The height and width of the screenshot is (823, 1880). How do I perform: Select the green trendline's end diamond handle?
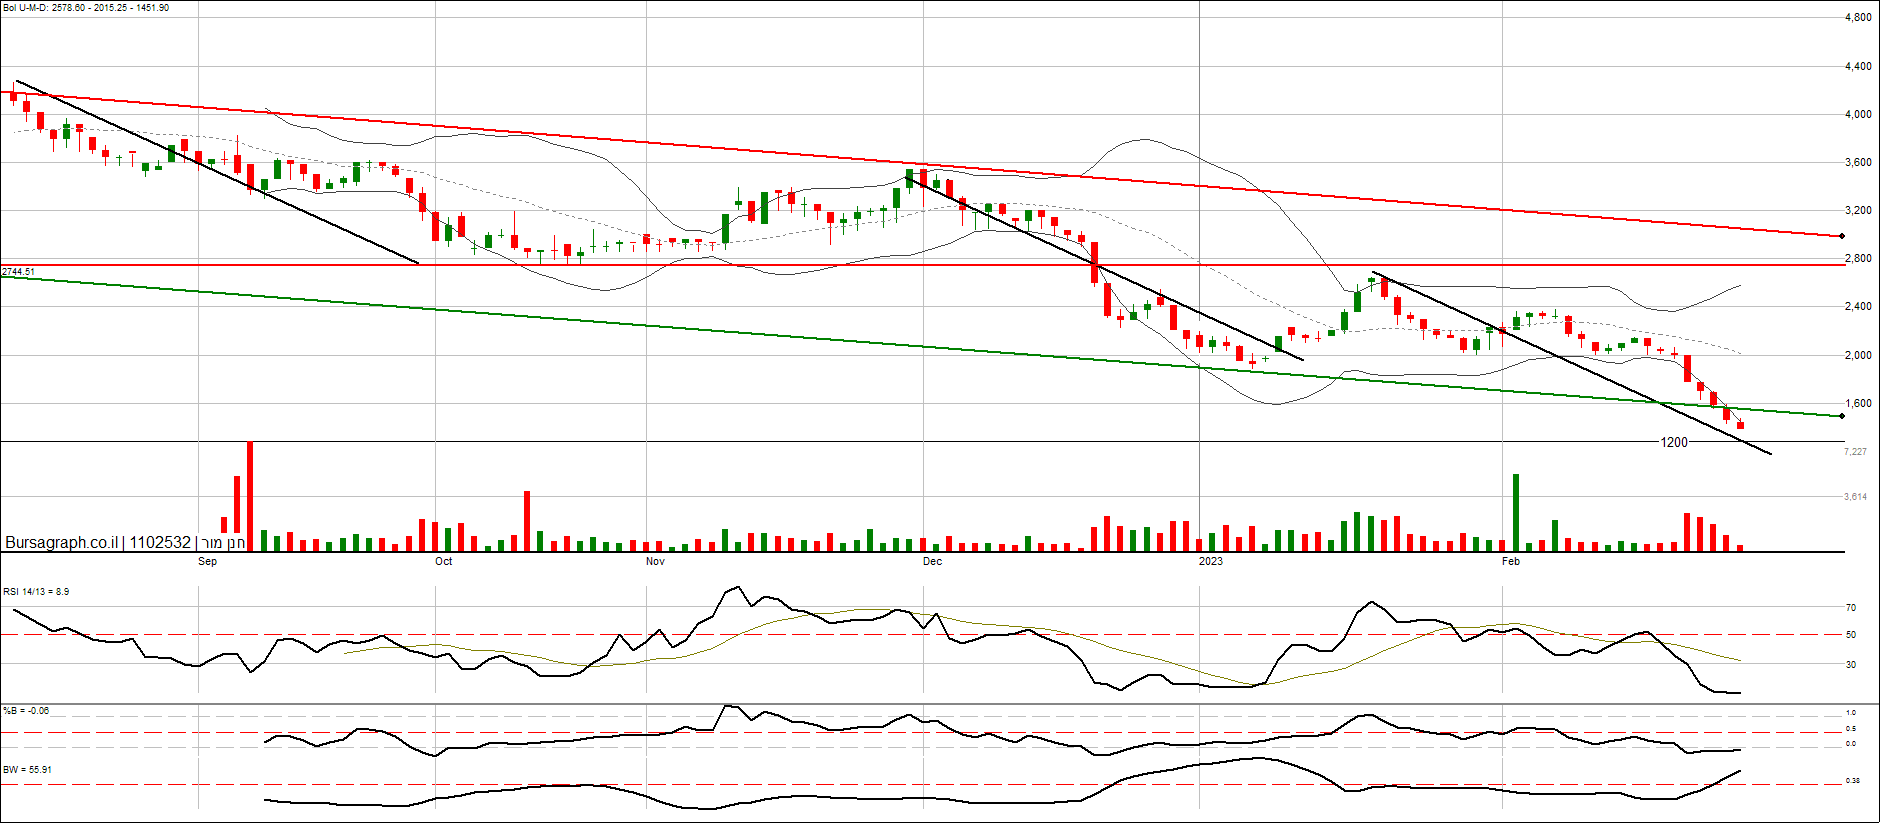[1842, 416]
